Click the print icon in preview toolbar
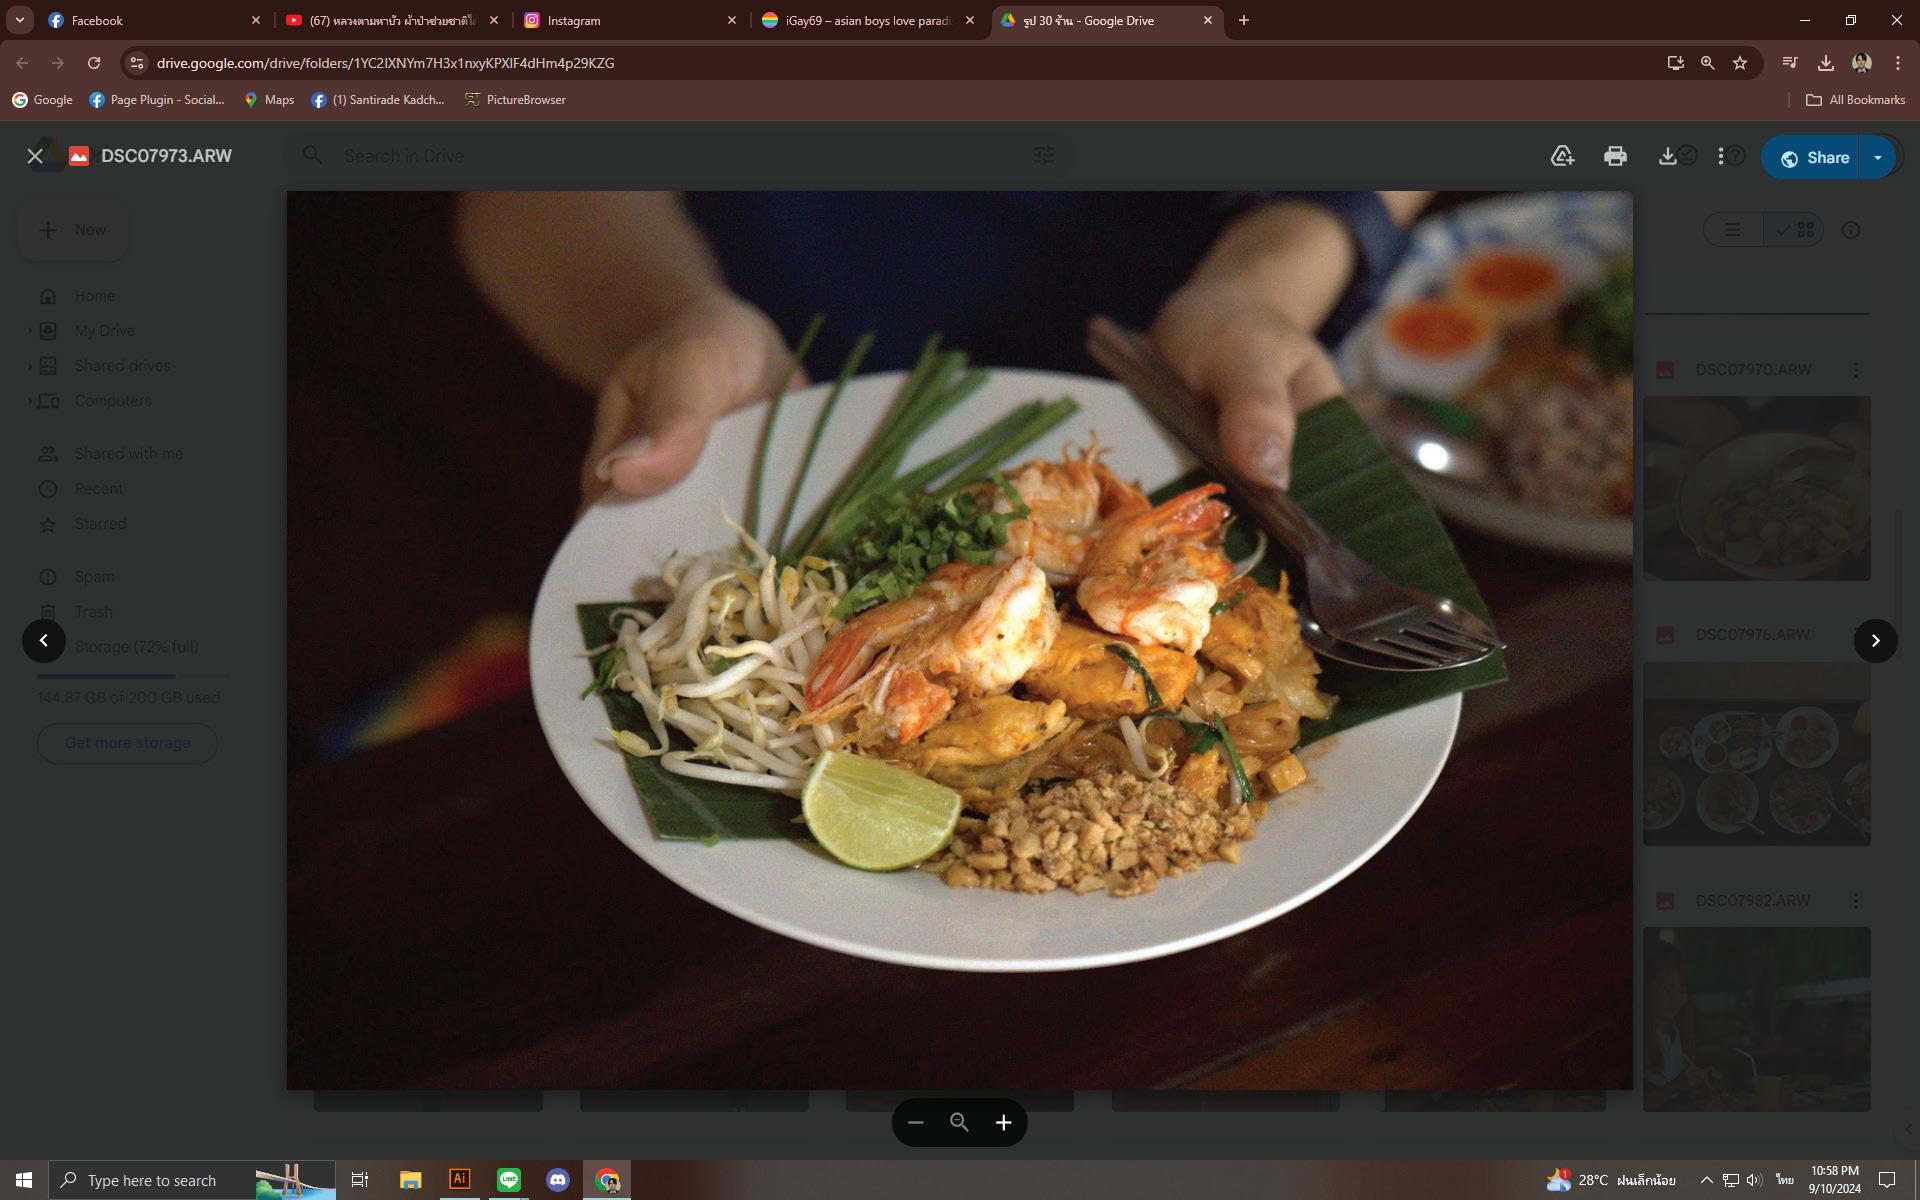 click(x=1614, y=156)
